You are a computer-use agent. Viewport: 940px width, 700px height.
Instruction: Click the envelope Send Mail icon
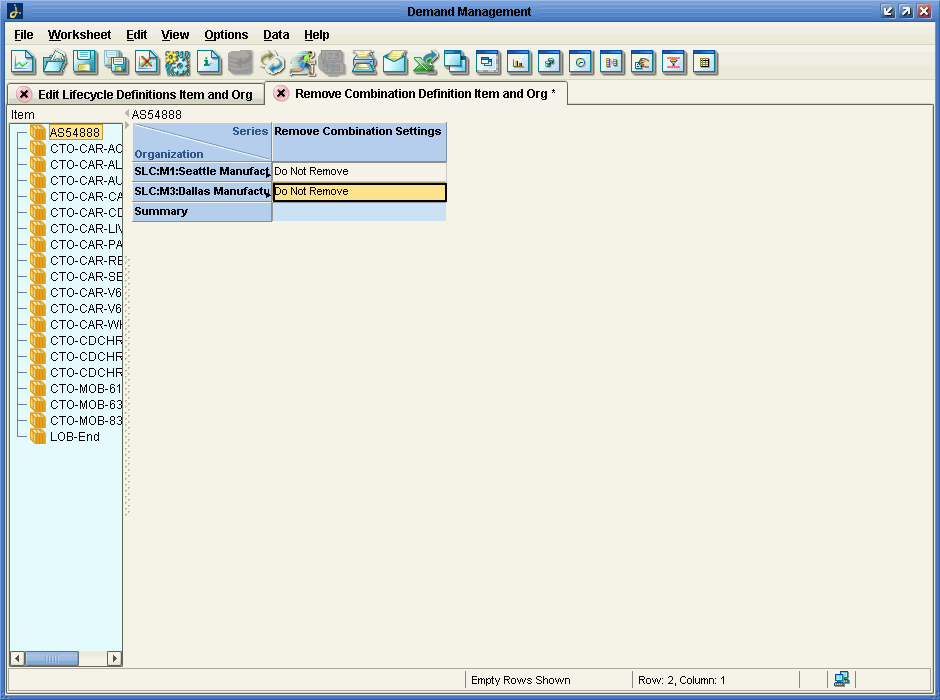click(x=394, y=62)
